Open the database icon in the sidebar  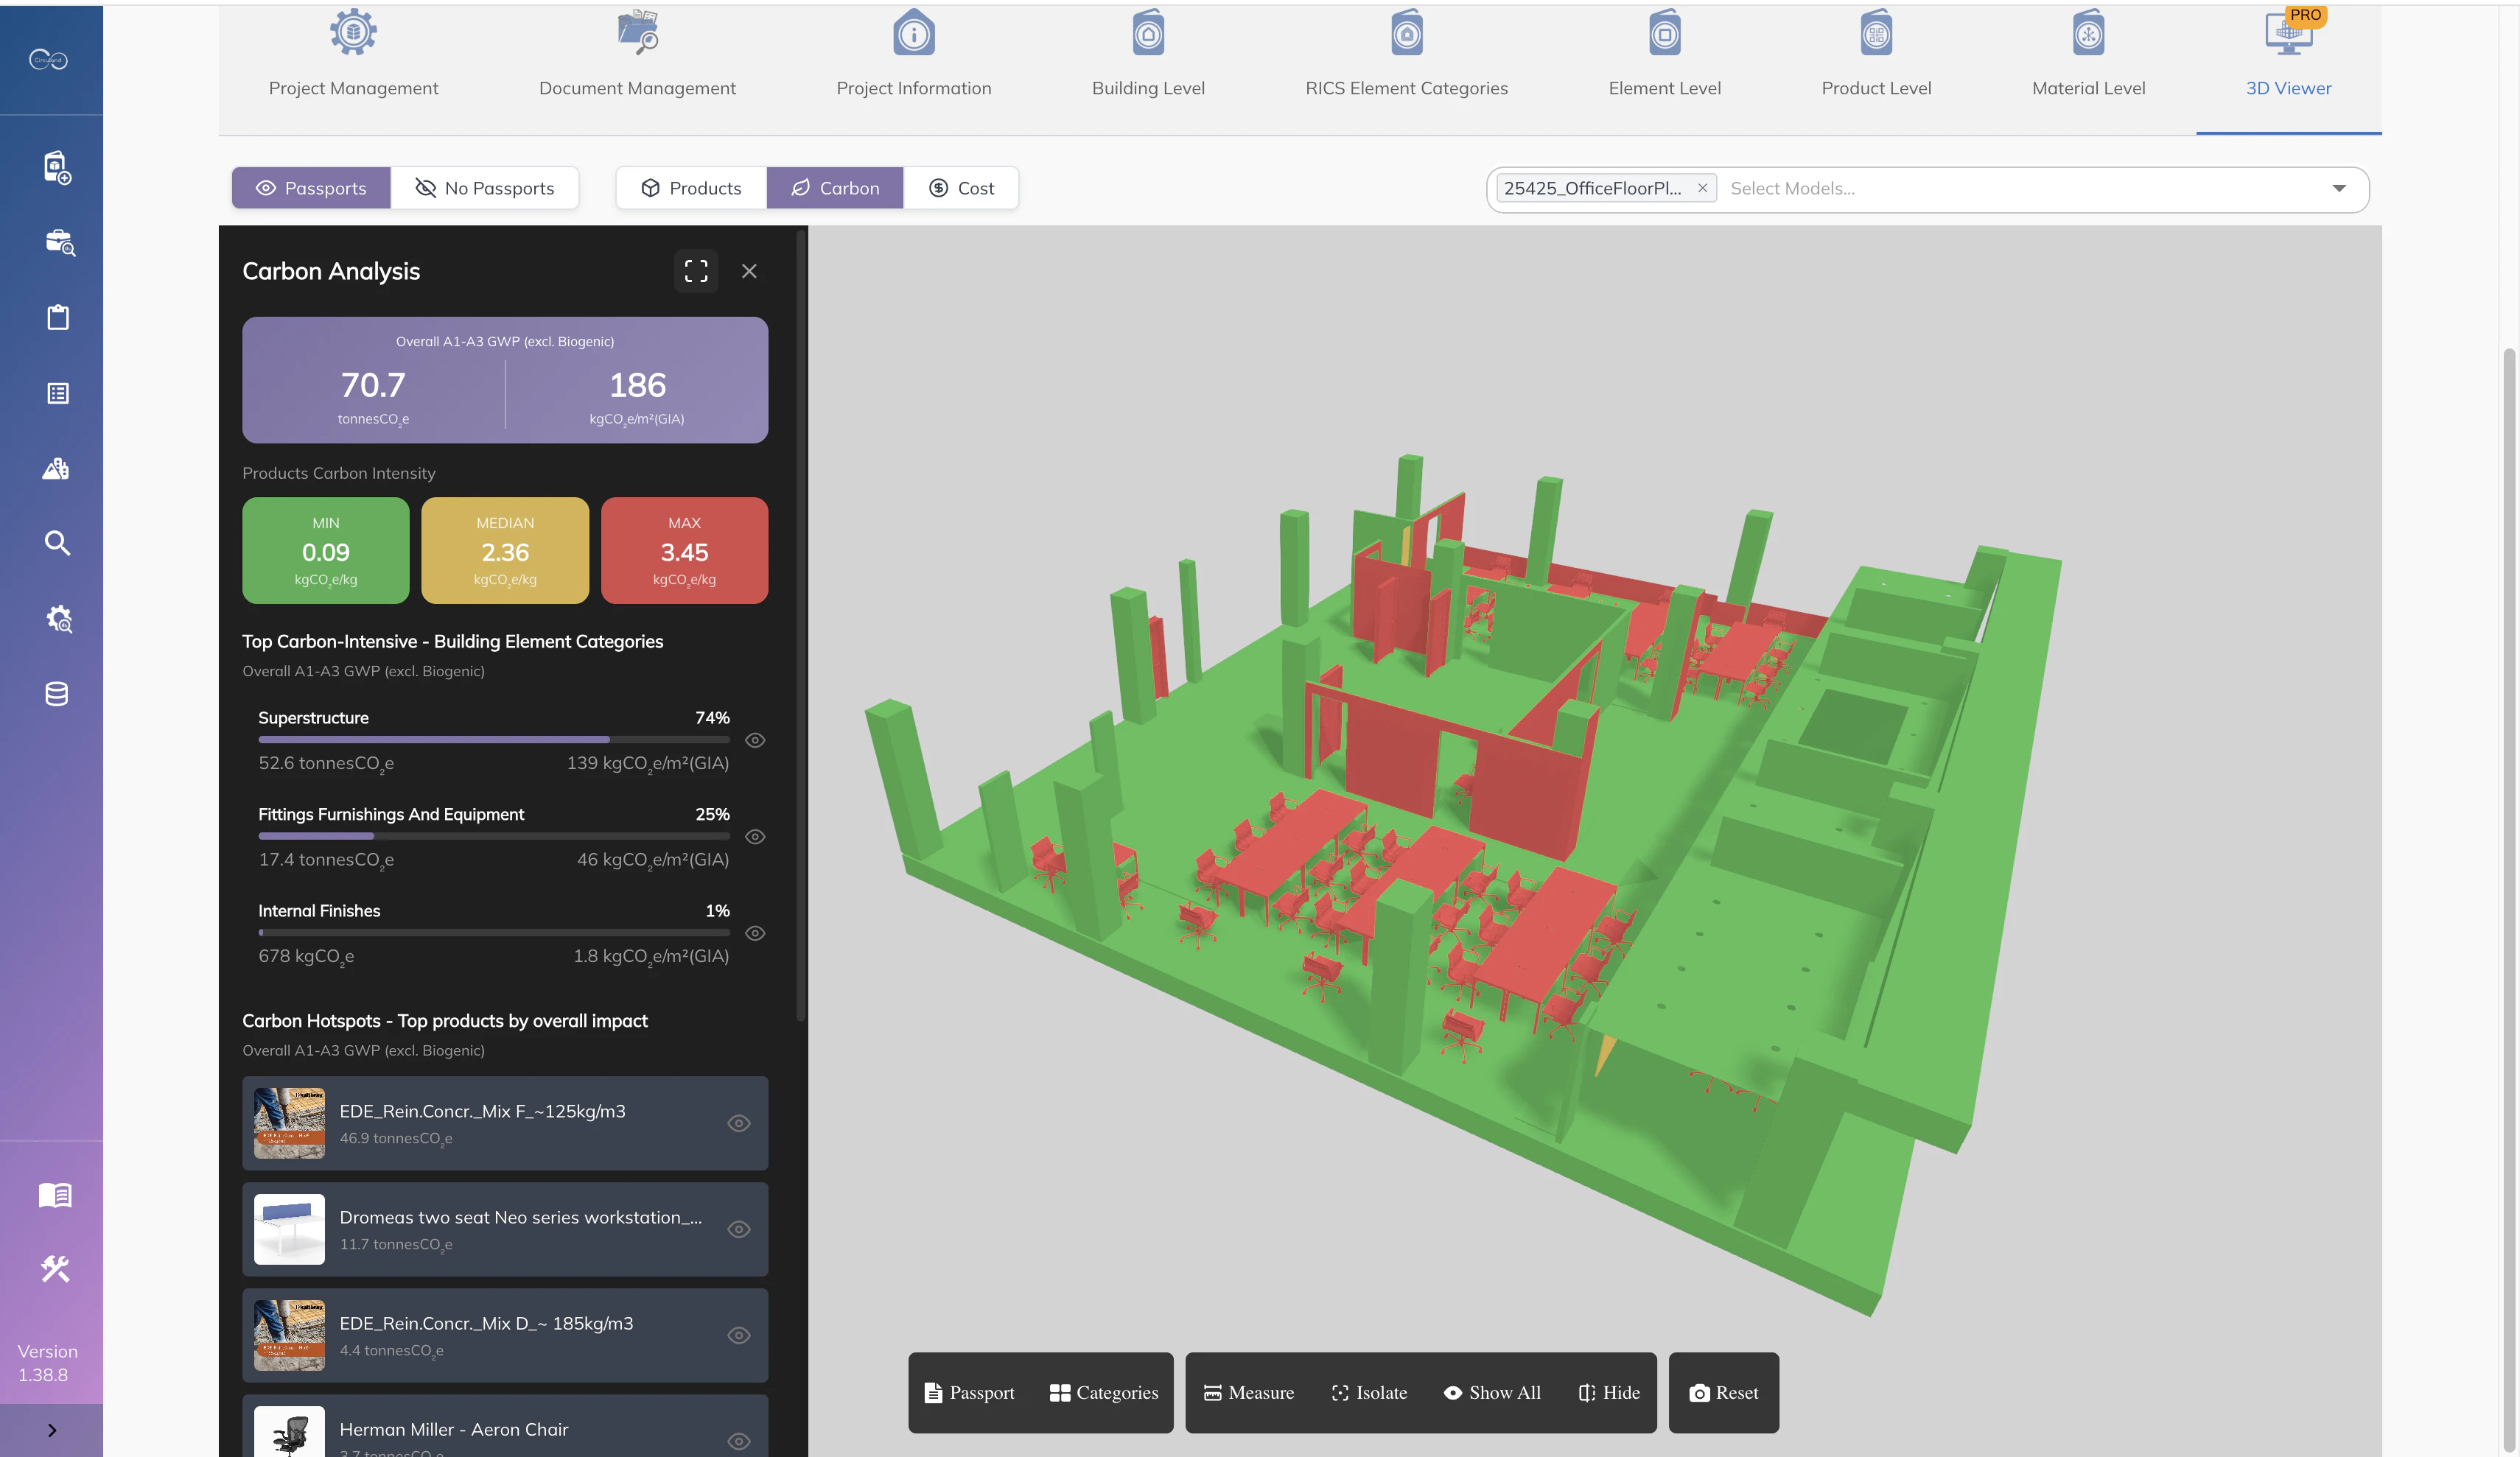57,693
